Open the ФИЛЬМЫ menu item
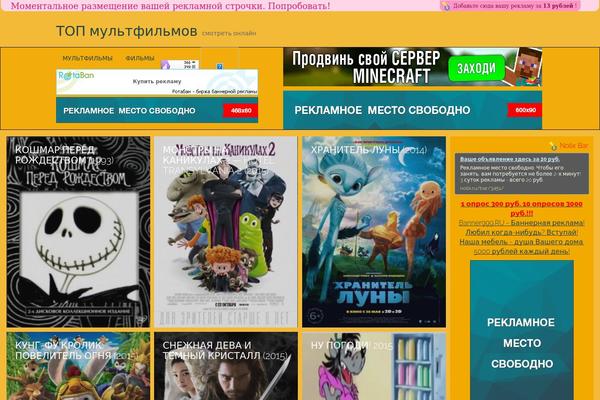The width and height of the screenshot is (600, 400). coord(140,58)
